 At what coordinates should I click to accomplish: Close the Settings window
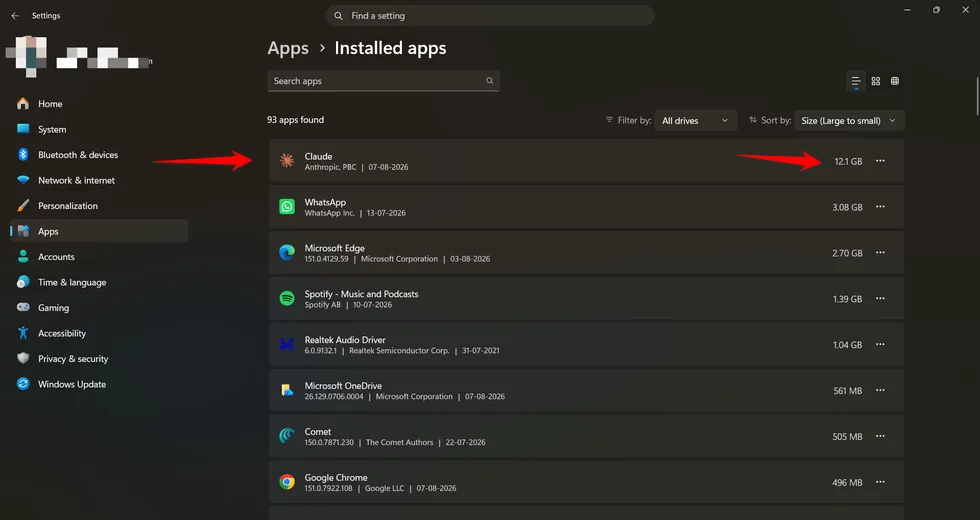pos(965,10)
